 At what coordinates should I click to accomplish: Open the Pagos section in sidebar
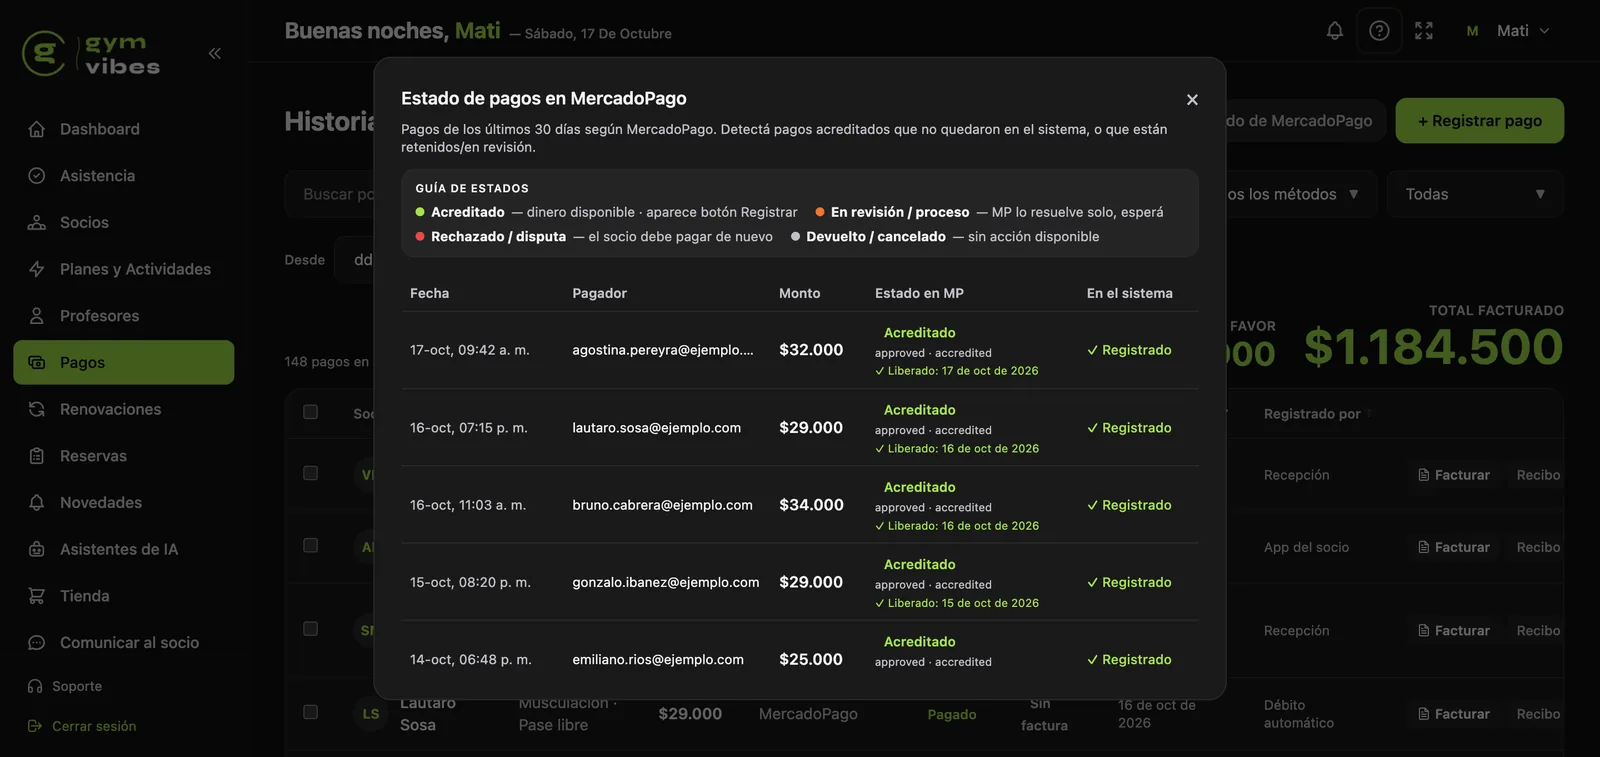pos(124,362)
